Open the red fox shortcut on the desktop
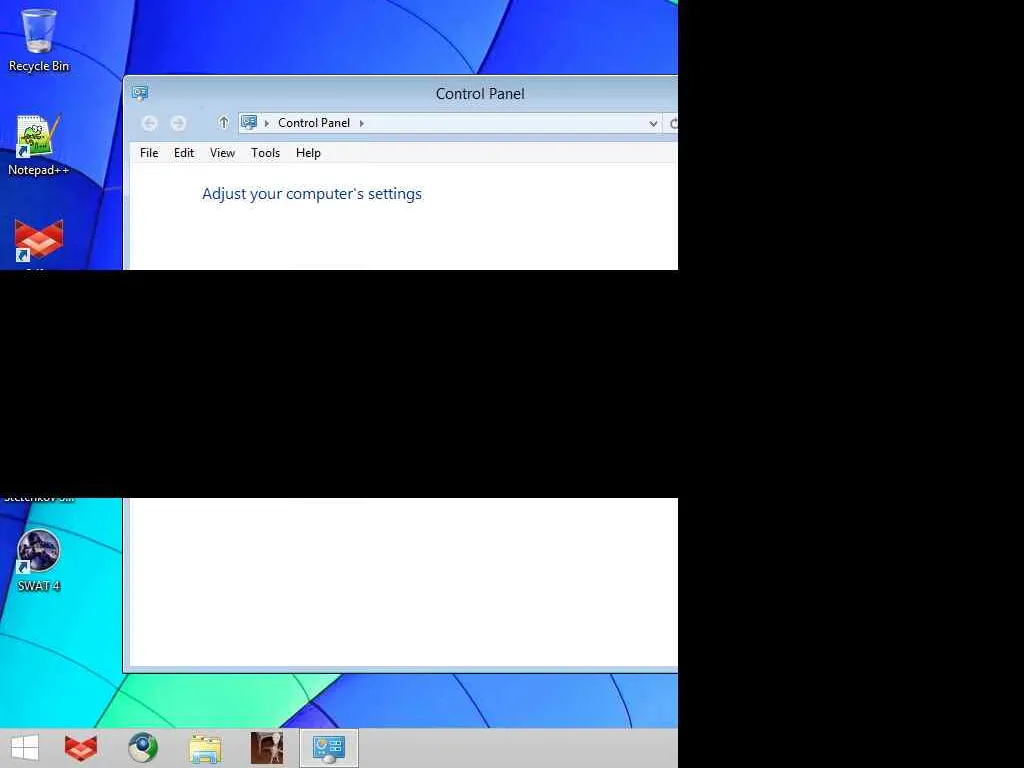Viewport: 1024px width, 768px height. [x=39, y=242]
